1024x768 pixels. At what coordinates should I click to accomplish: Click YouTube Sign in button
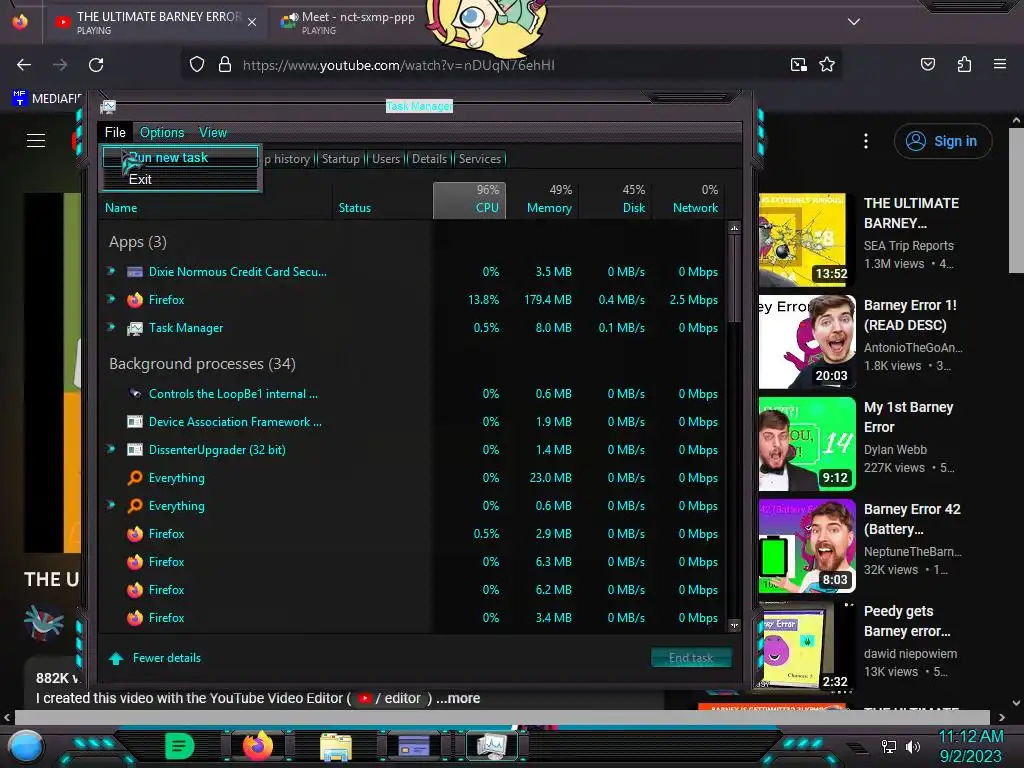click(942, 141)
